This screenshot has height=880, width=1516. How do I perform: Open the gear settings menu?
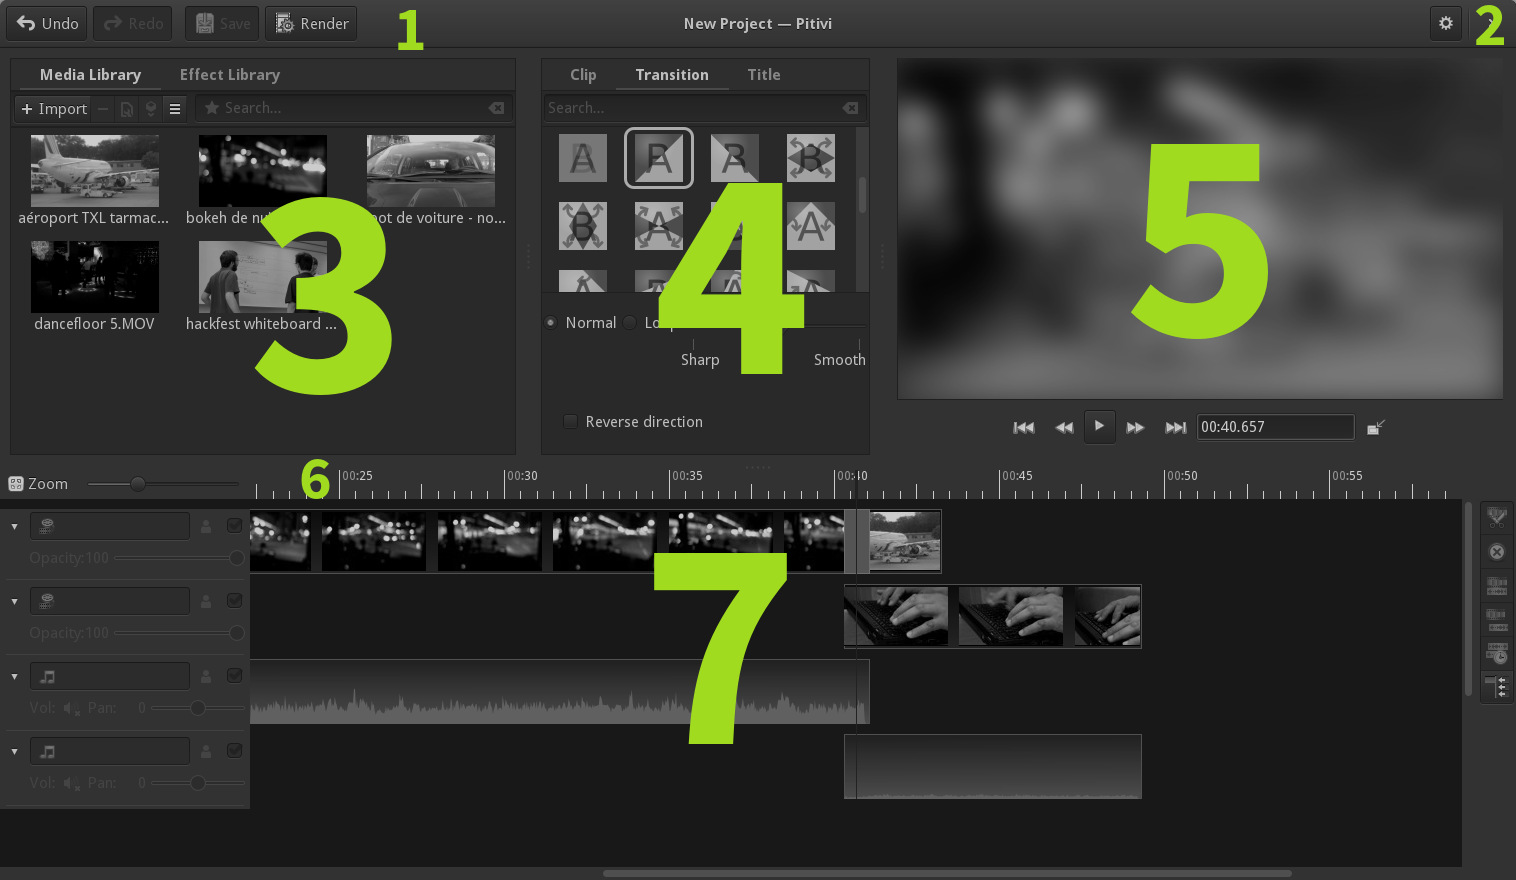pos(1446,23)
